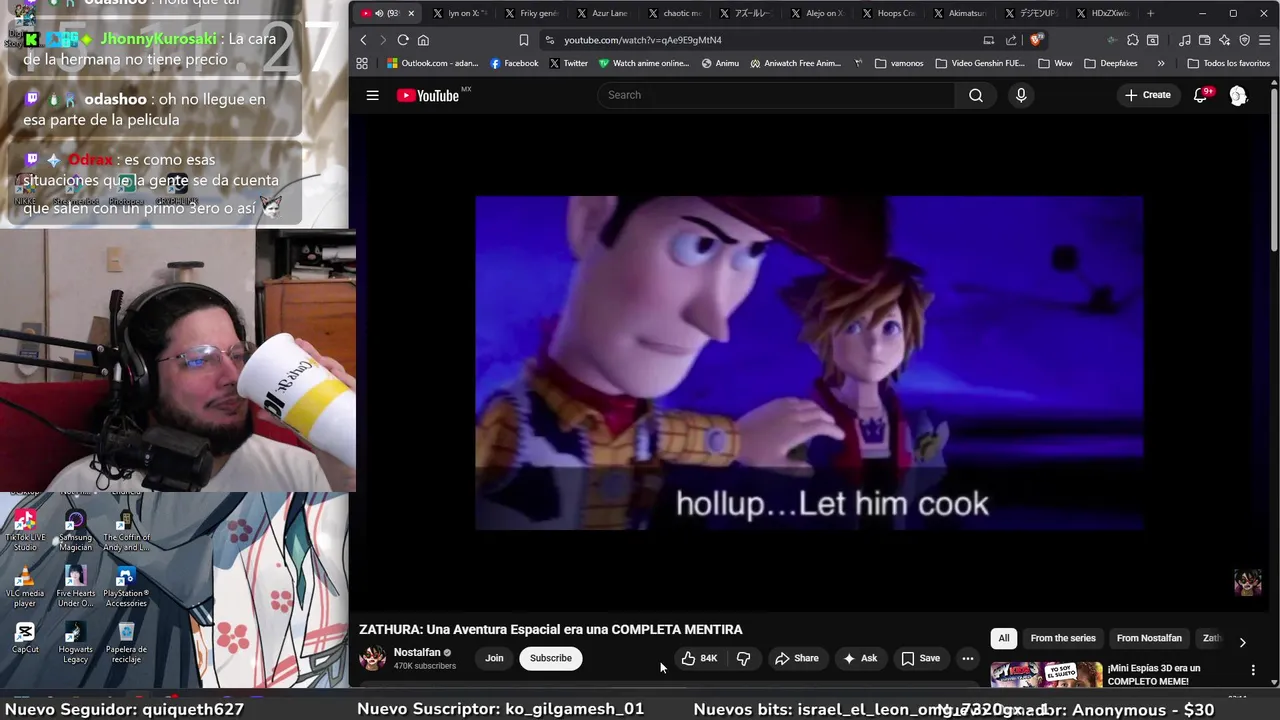Open Brave Shields lion icon
Image resolution: width=1280 pixels, height=720 pixels.
(x=1037, y=40)
